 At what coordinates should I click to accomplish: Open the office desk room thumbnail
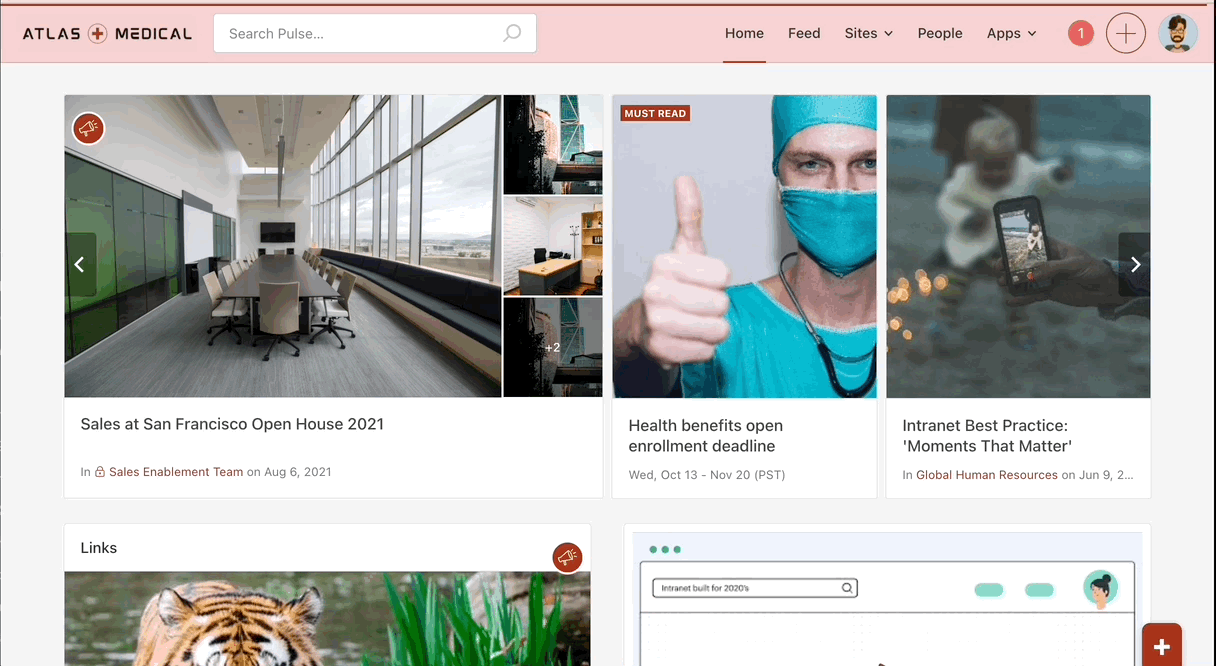click(x=553, y=246)
